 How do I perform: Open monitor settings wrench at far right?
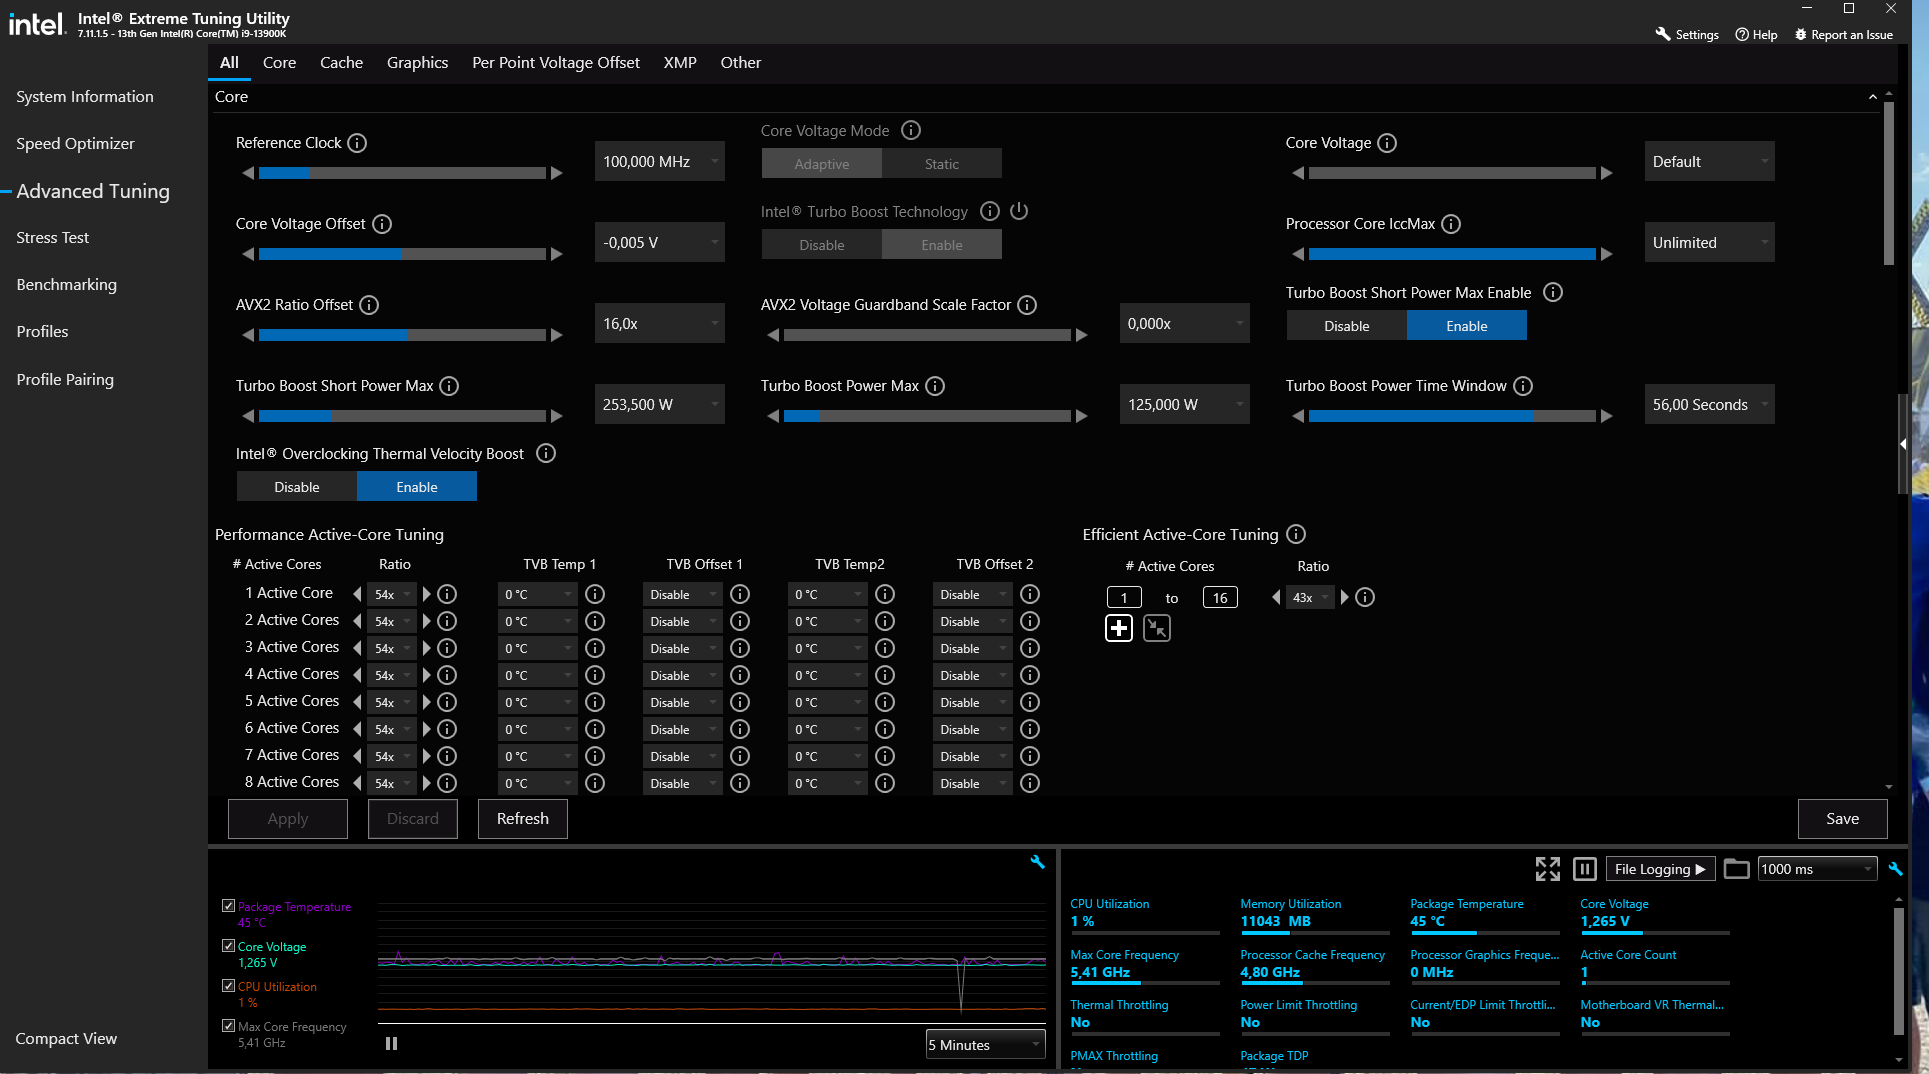coord(1895,869)
